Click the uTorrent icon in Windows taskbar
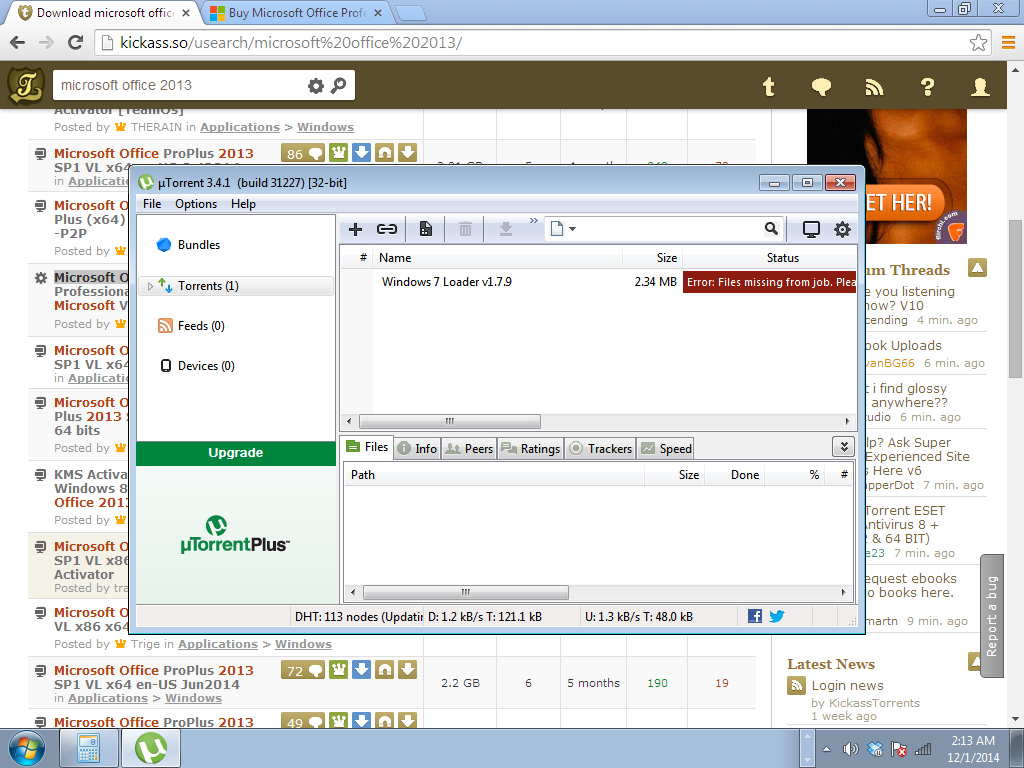1024x768 pixels. click(x=151, y=748)
